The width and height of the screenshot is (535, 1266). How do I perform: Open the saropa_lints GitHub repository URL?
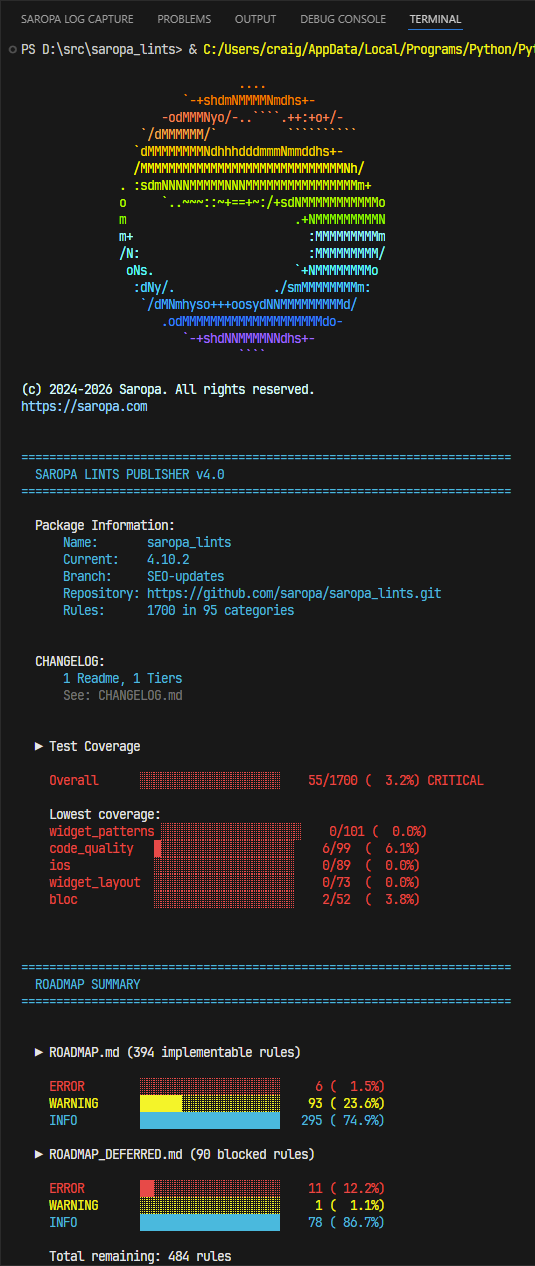(294, 593)
